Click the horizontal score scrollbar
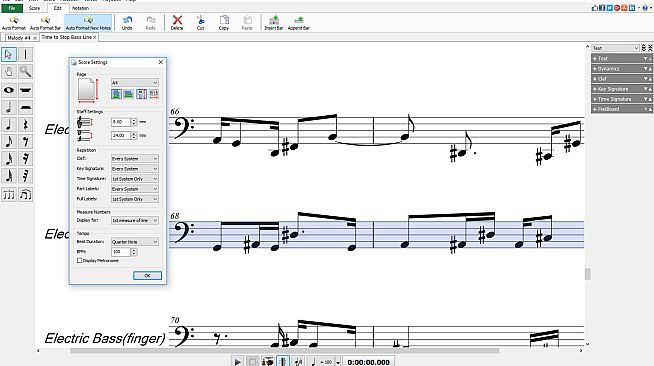 pos(284,351)
